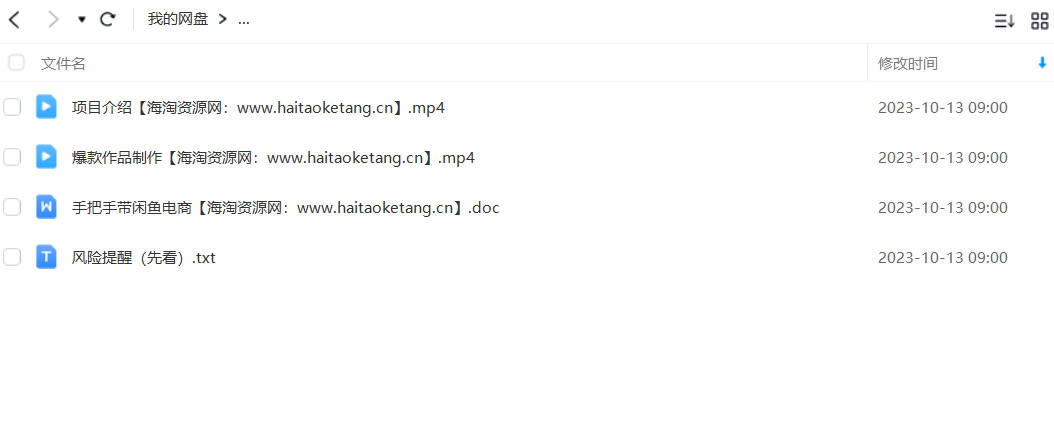The image size is (1054, 440).
Task: Click Word icon of 手把手带闲鱼电商 file
Action: [x=46, y=207]
